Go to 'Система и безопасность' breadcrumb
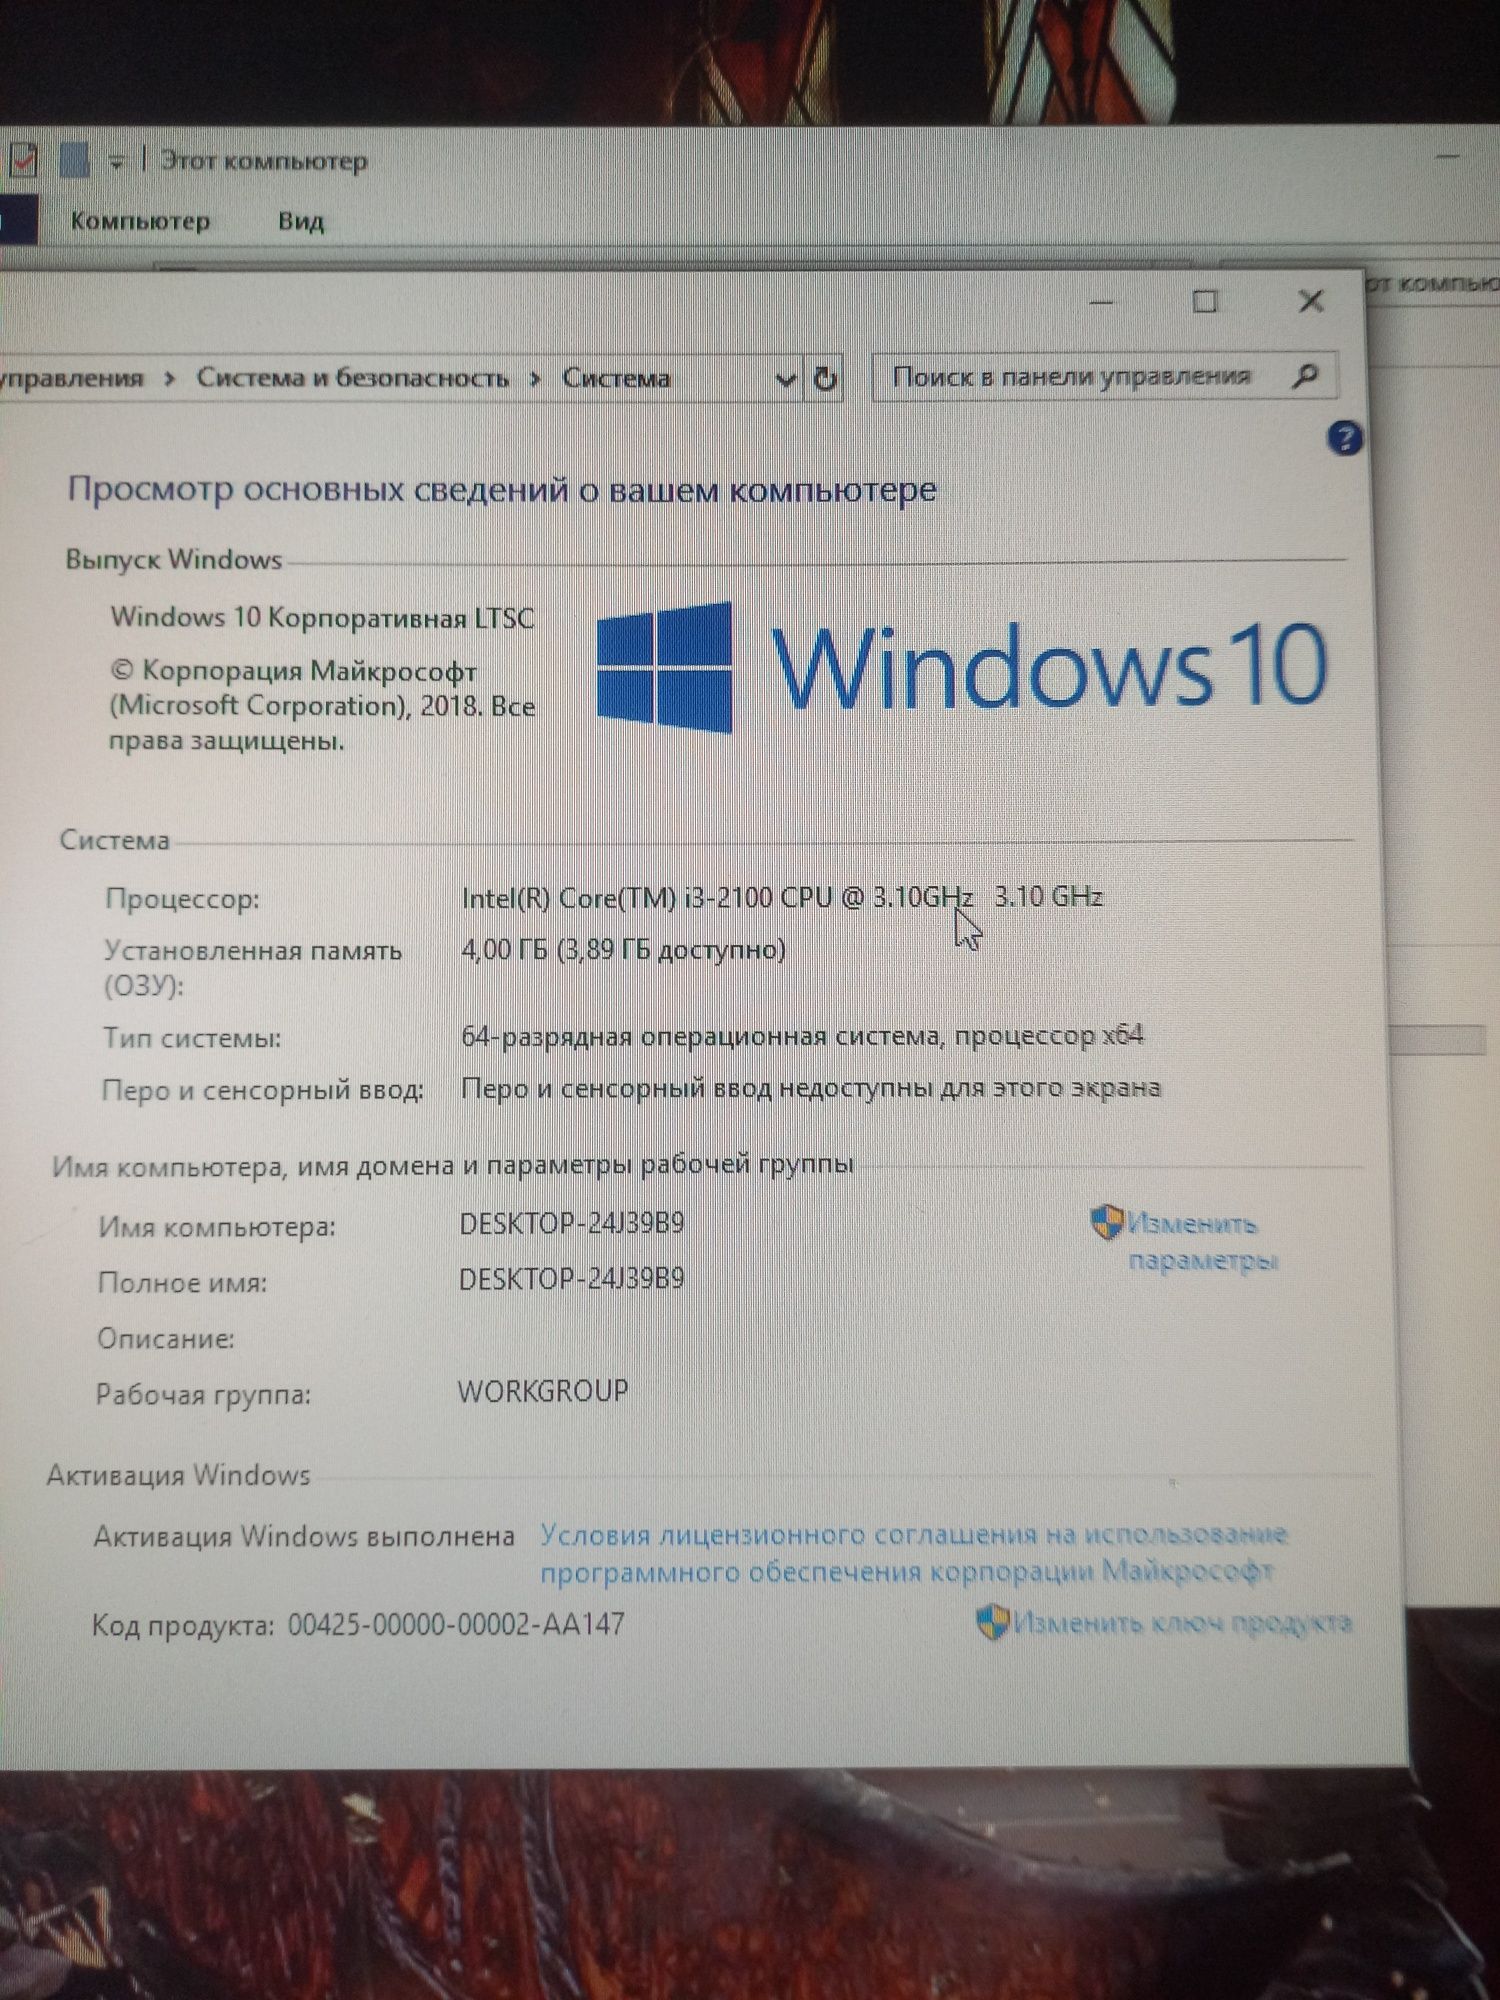1500x2000 pixels. (352, 378)
